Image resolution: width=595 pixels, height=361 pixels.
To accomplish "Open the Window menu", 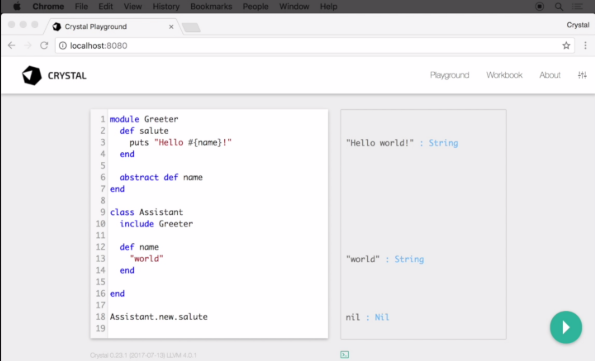I will coord(294,6).
